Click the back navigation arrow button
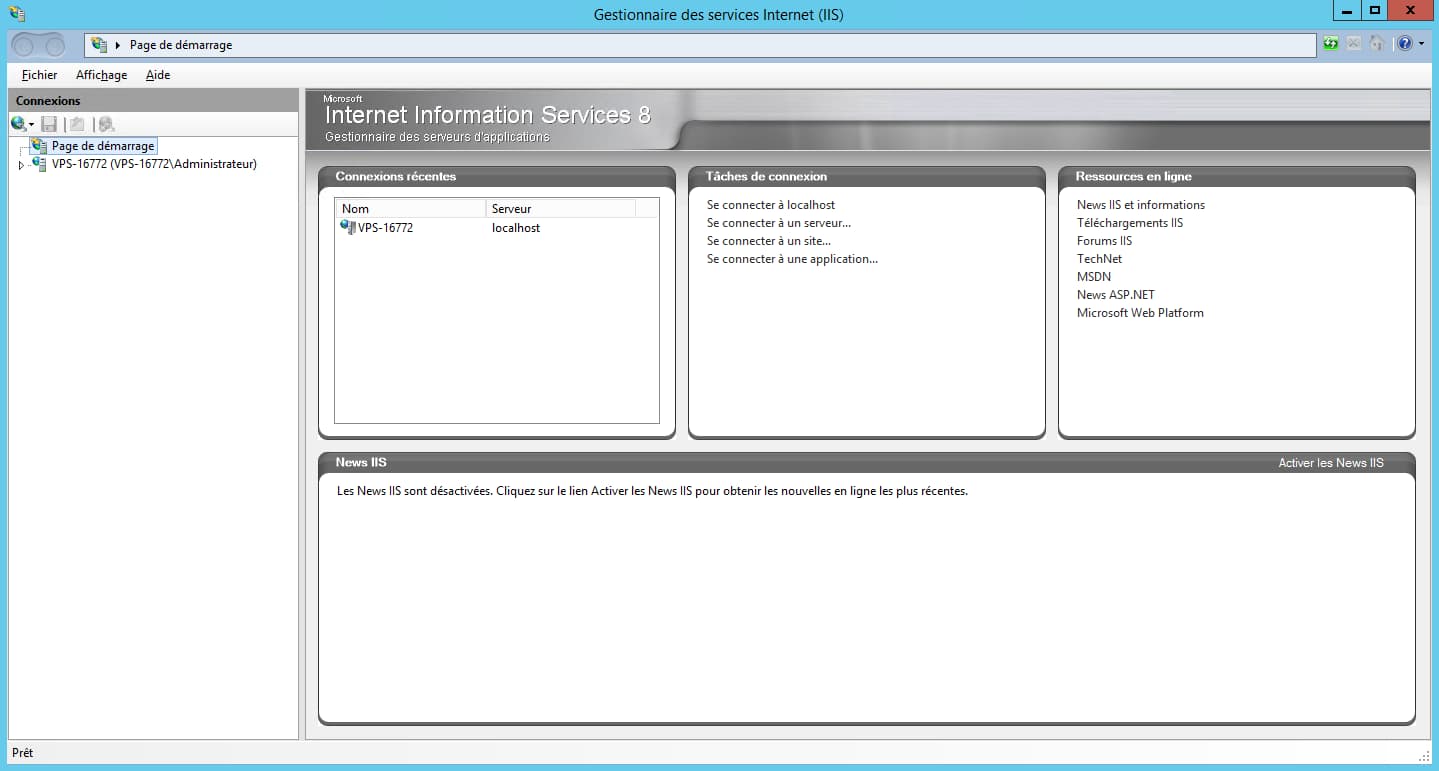This screenshot has width=1439, height=771. pyautogui.click(x=24, y=45)
